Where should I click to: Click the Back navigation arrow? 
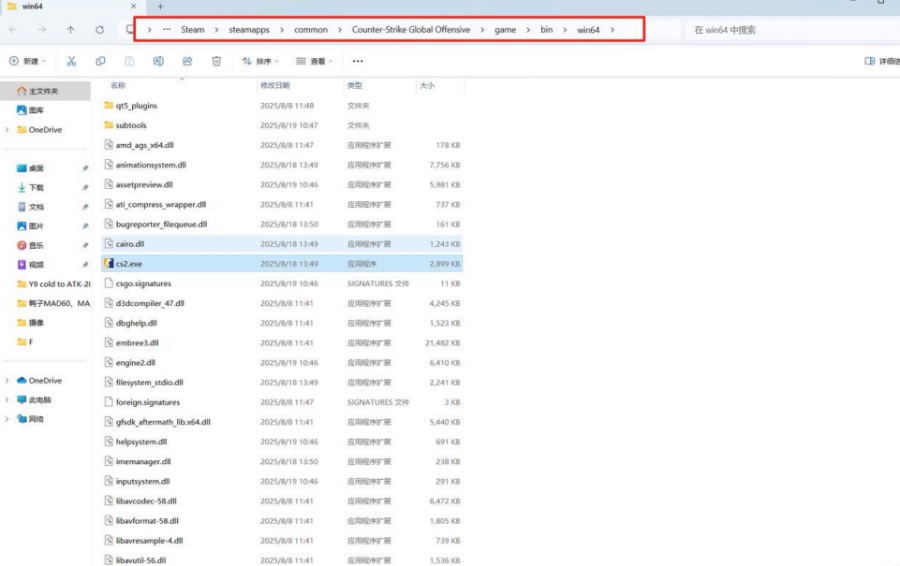[x=13, y=29]
